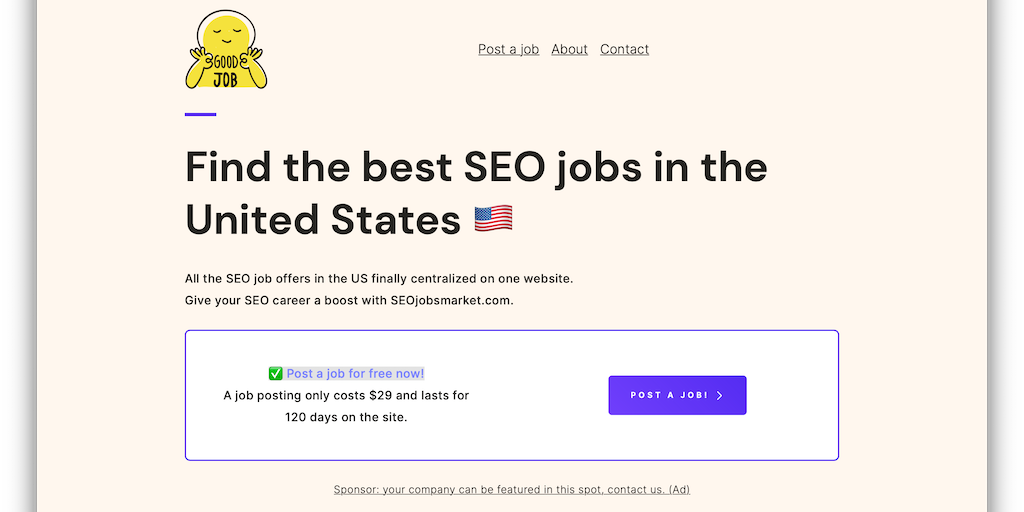1024x512 pixels.
Task: Click the green checkmark emoji
Action: pos(276,374)
